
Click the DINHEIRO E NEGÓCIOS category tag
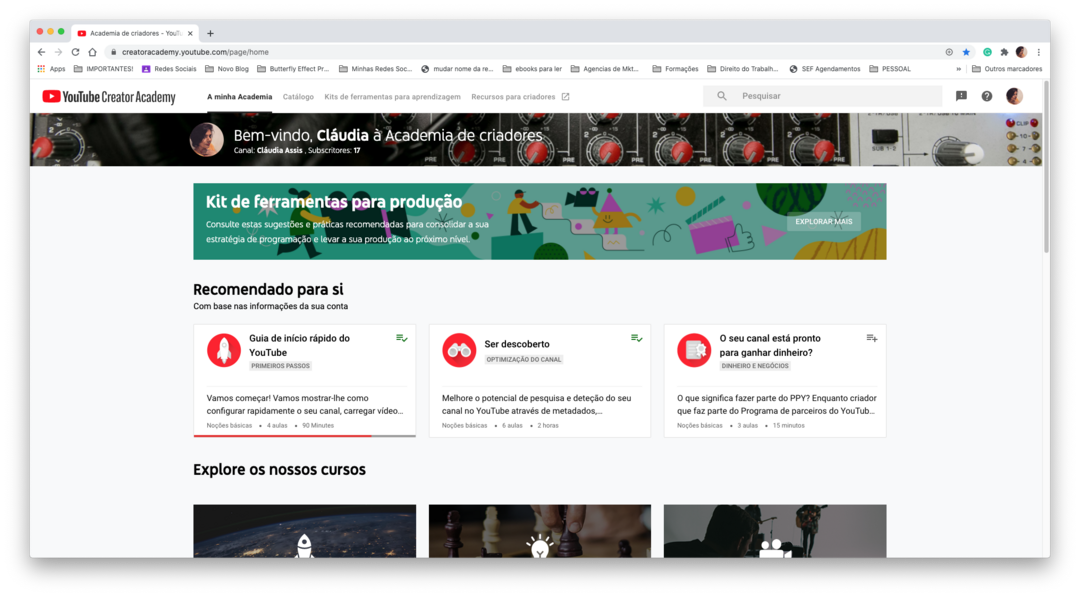(x=755, y=366)
